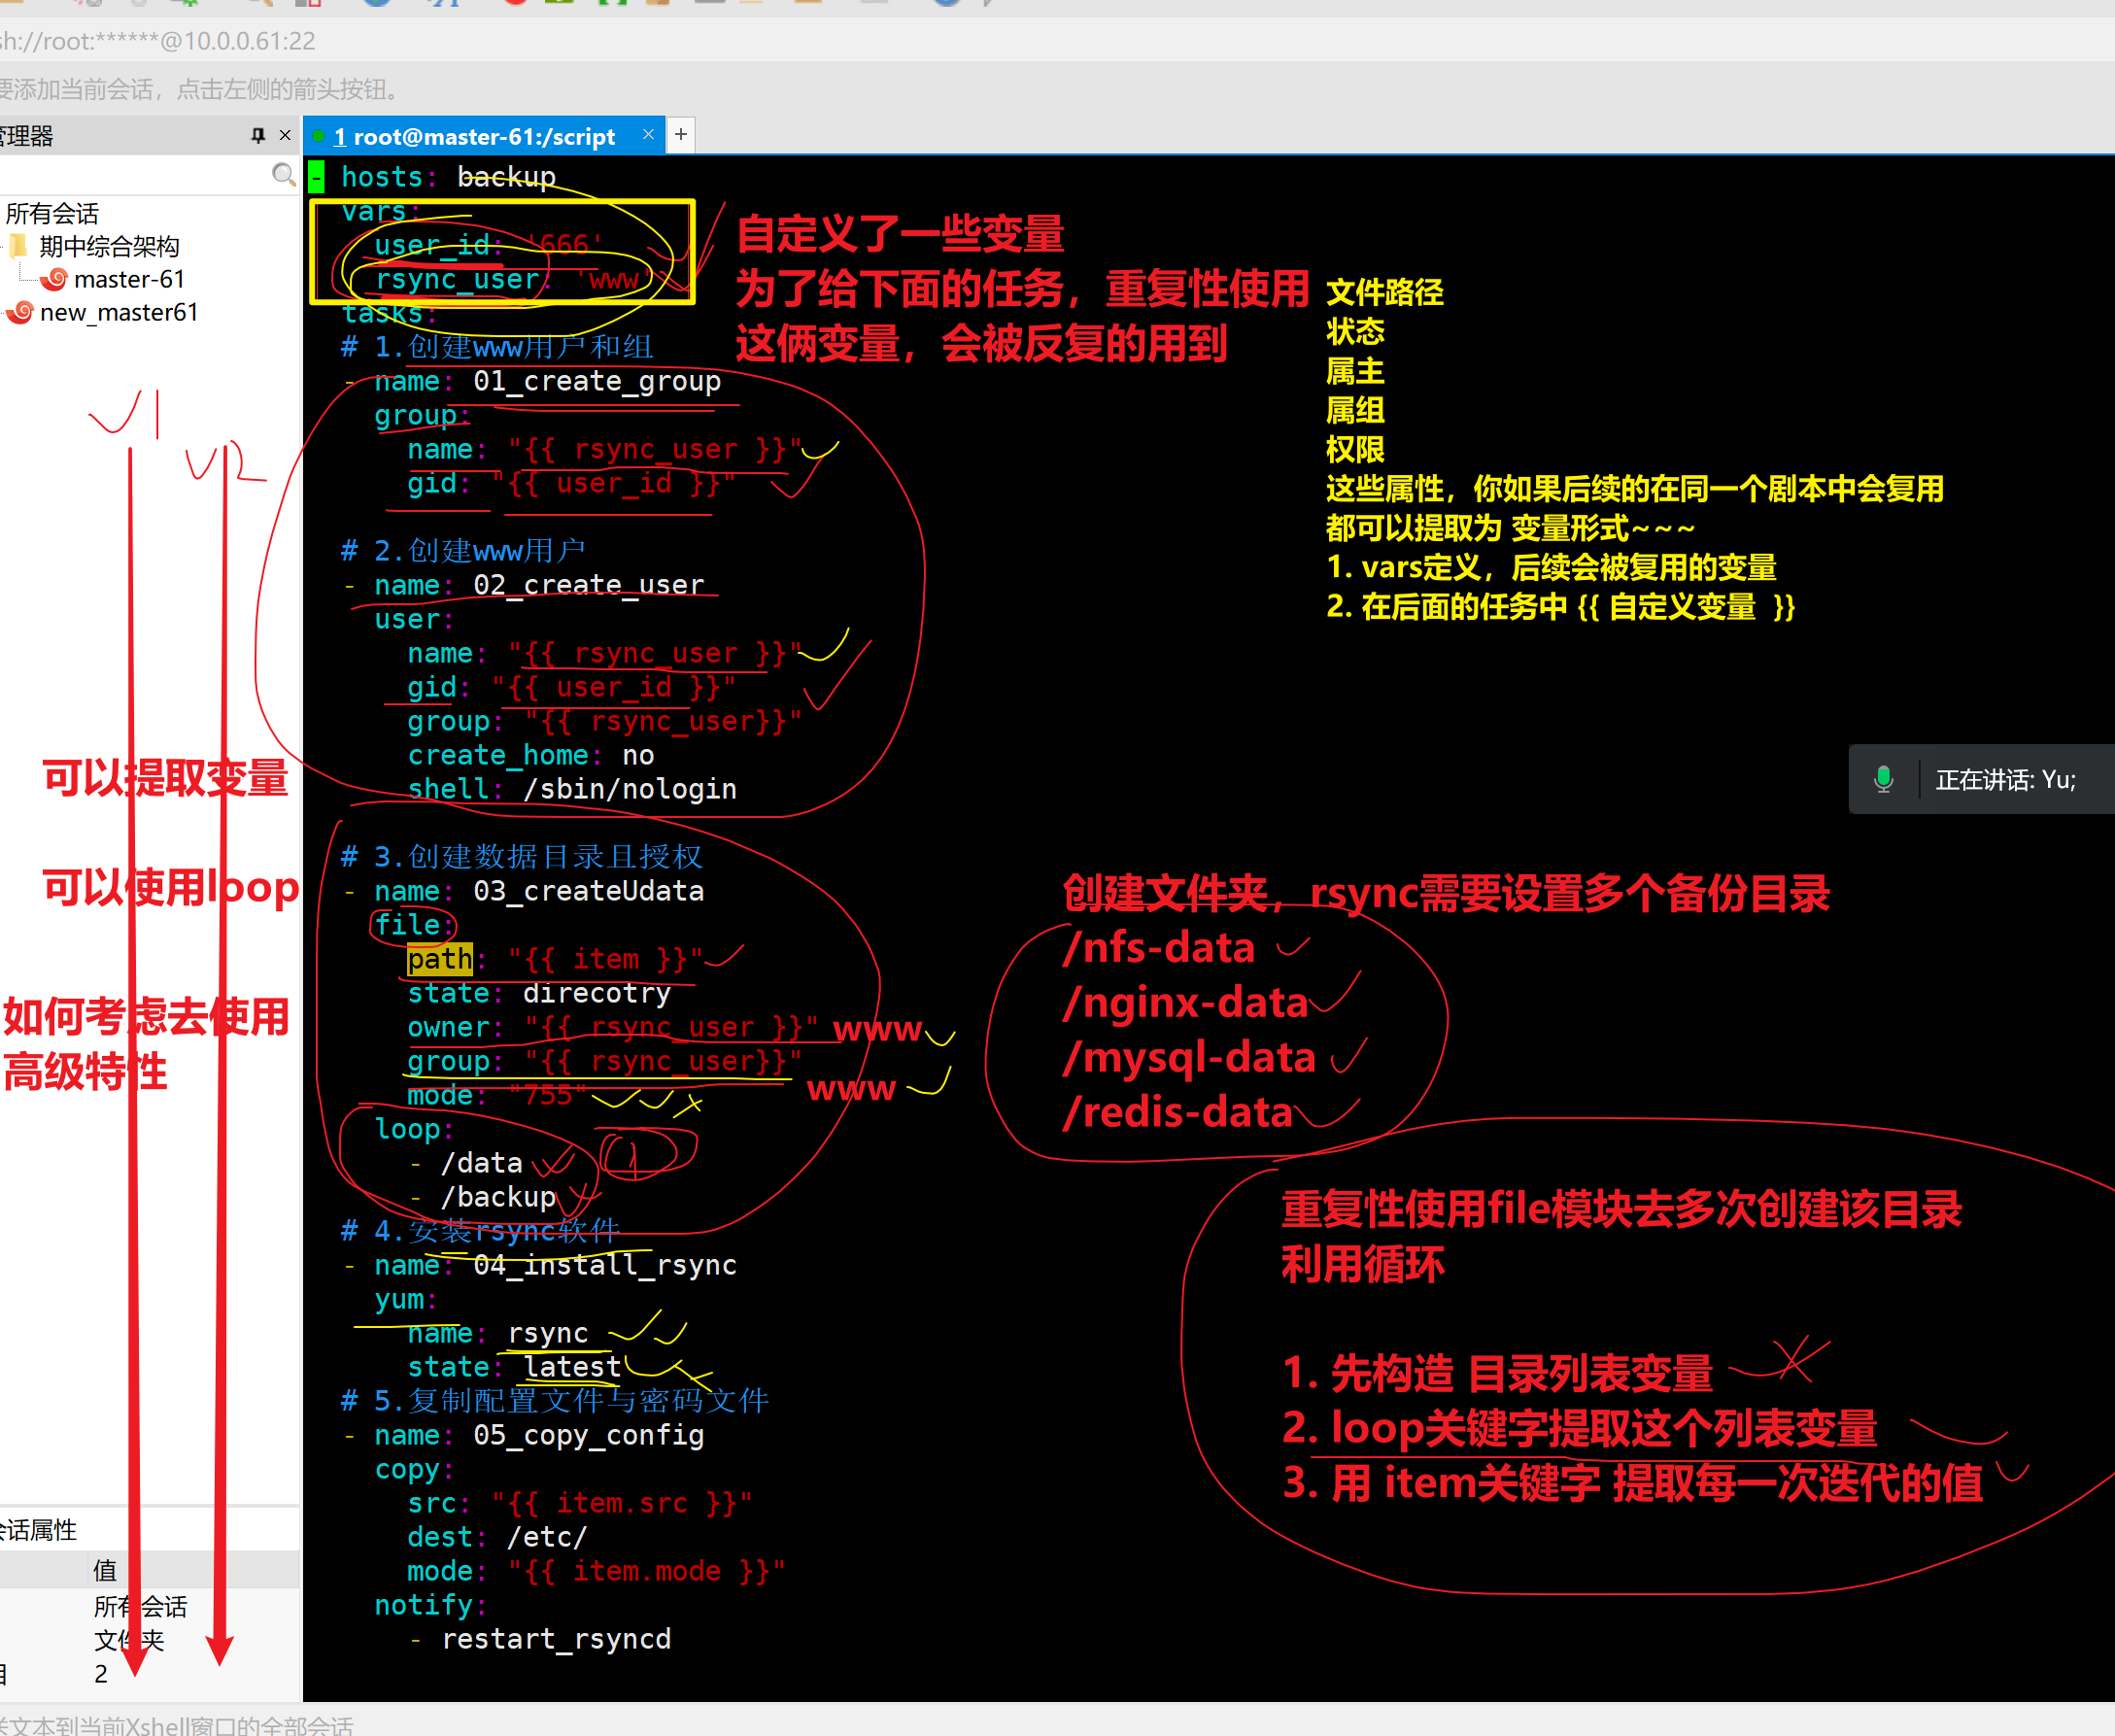Click the new_master61 session swirl icon
2115x1736 pixels.
21,312
